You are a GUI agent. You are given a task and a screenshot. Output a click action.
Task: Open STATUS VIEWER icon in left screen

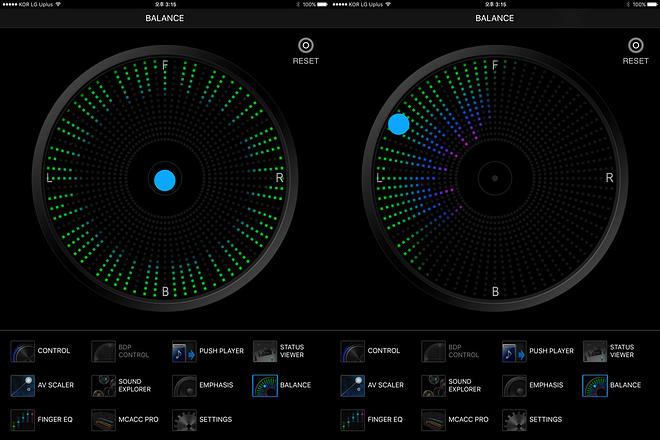click(x=265, y=351)
